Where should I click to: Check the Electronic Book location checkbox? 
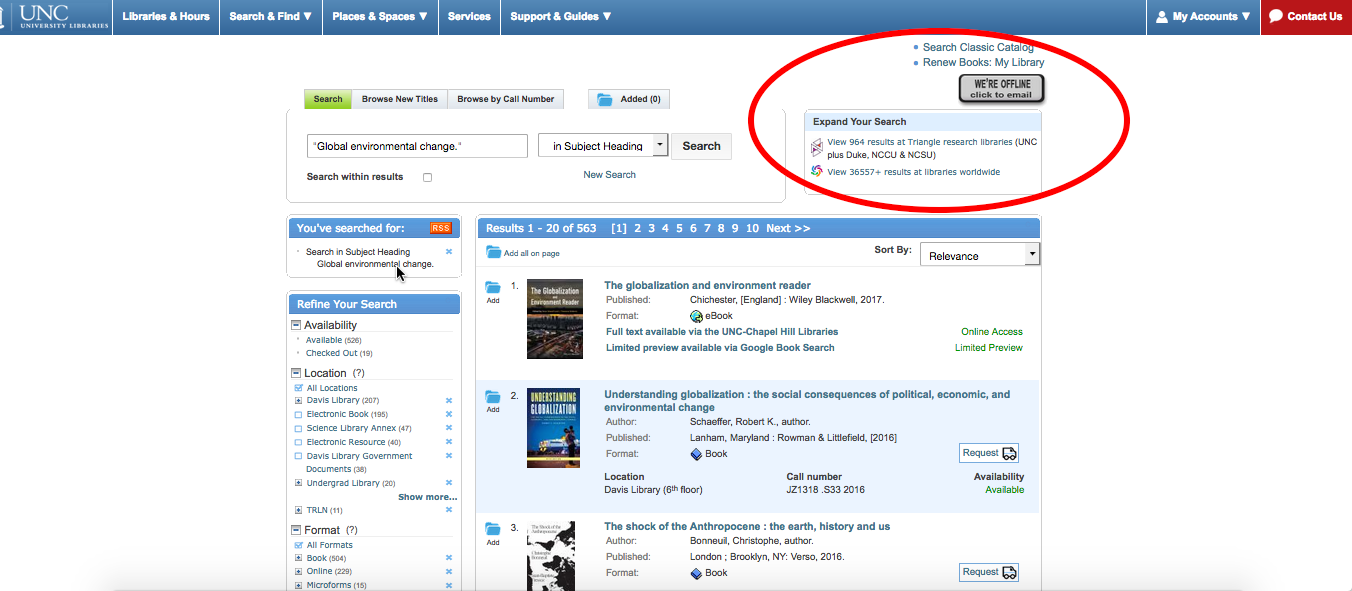(x=299, y=414)
